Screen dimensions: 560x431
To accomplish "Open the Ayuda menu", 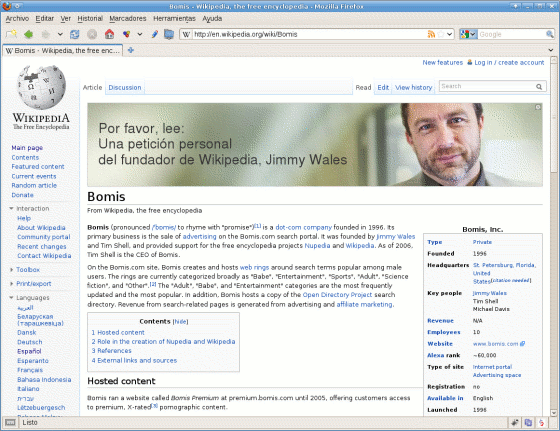I will tap(212, 19).
